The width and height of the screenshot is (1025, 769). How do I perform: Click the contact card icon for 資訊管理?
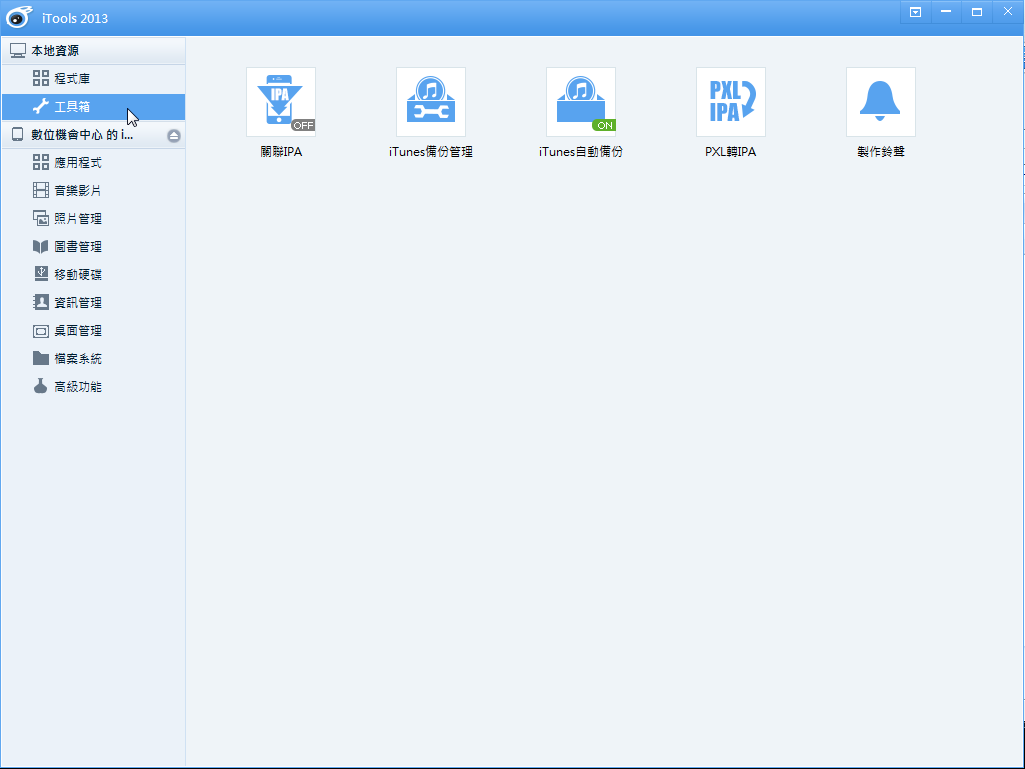(41, 302)
